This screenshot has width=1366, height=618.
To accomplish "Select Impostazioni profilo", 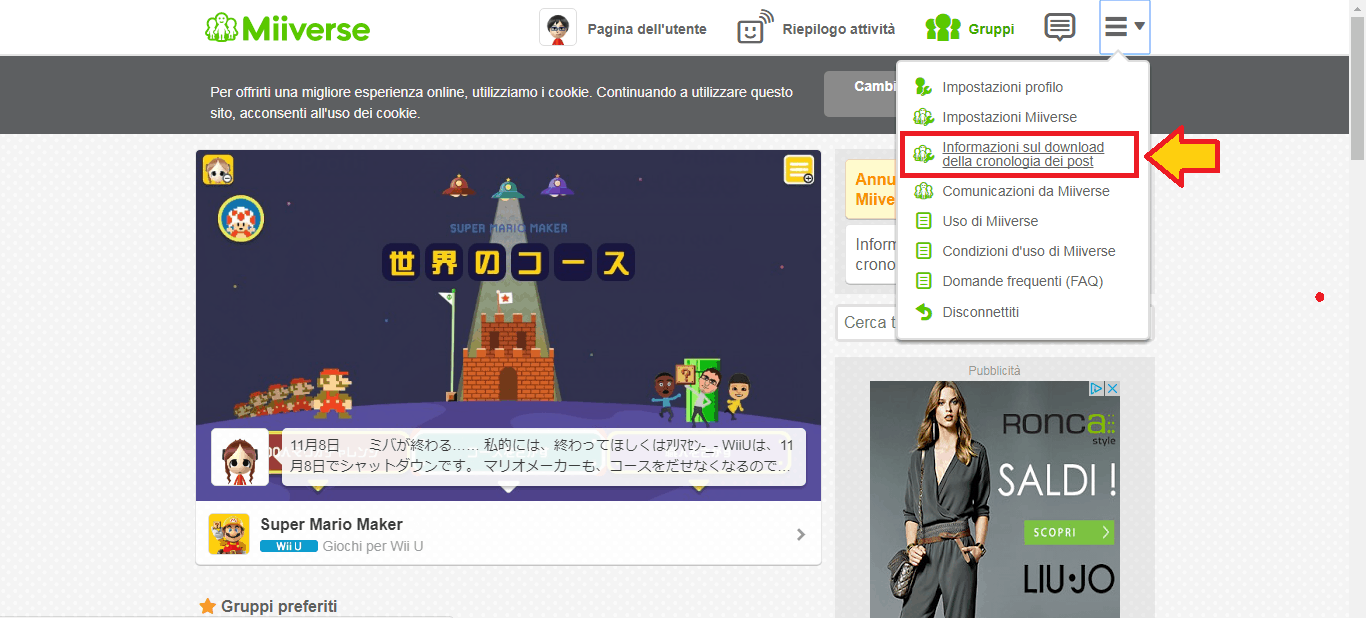I will coord(1003,87).
